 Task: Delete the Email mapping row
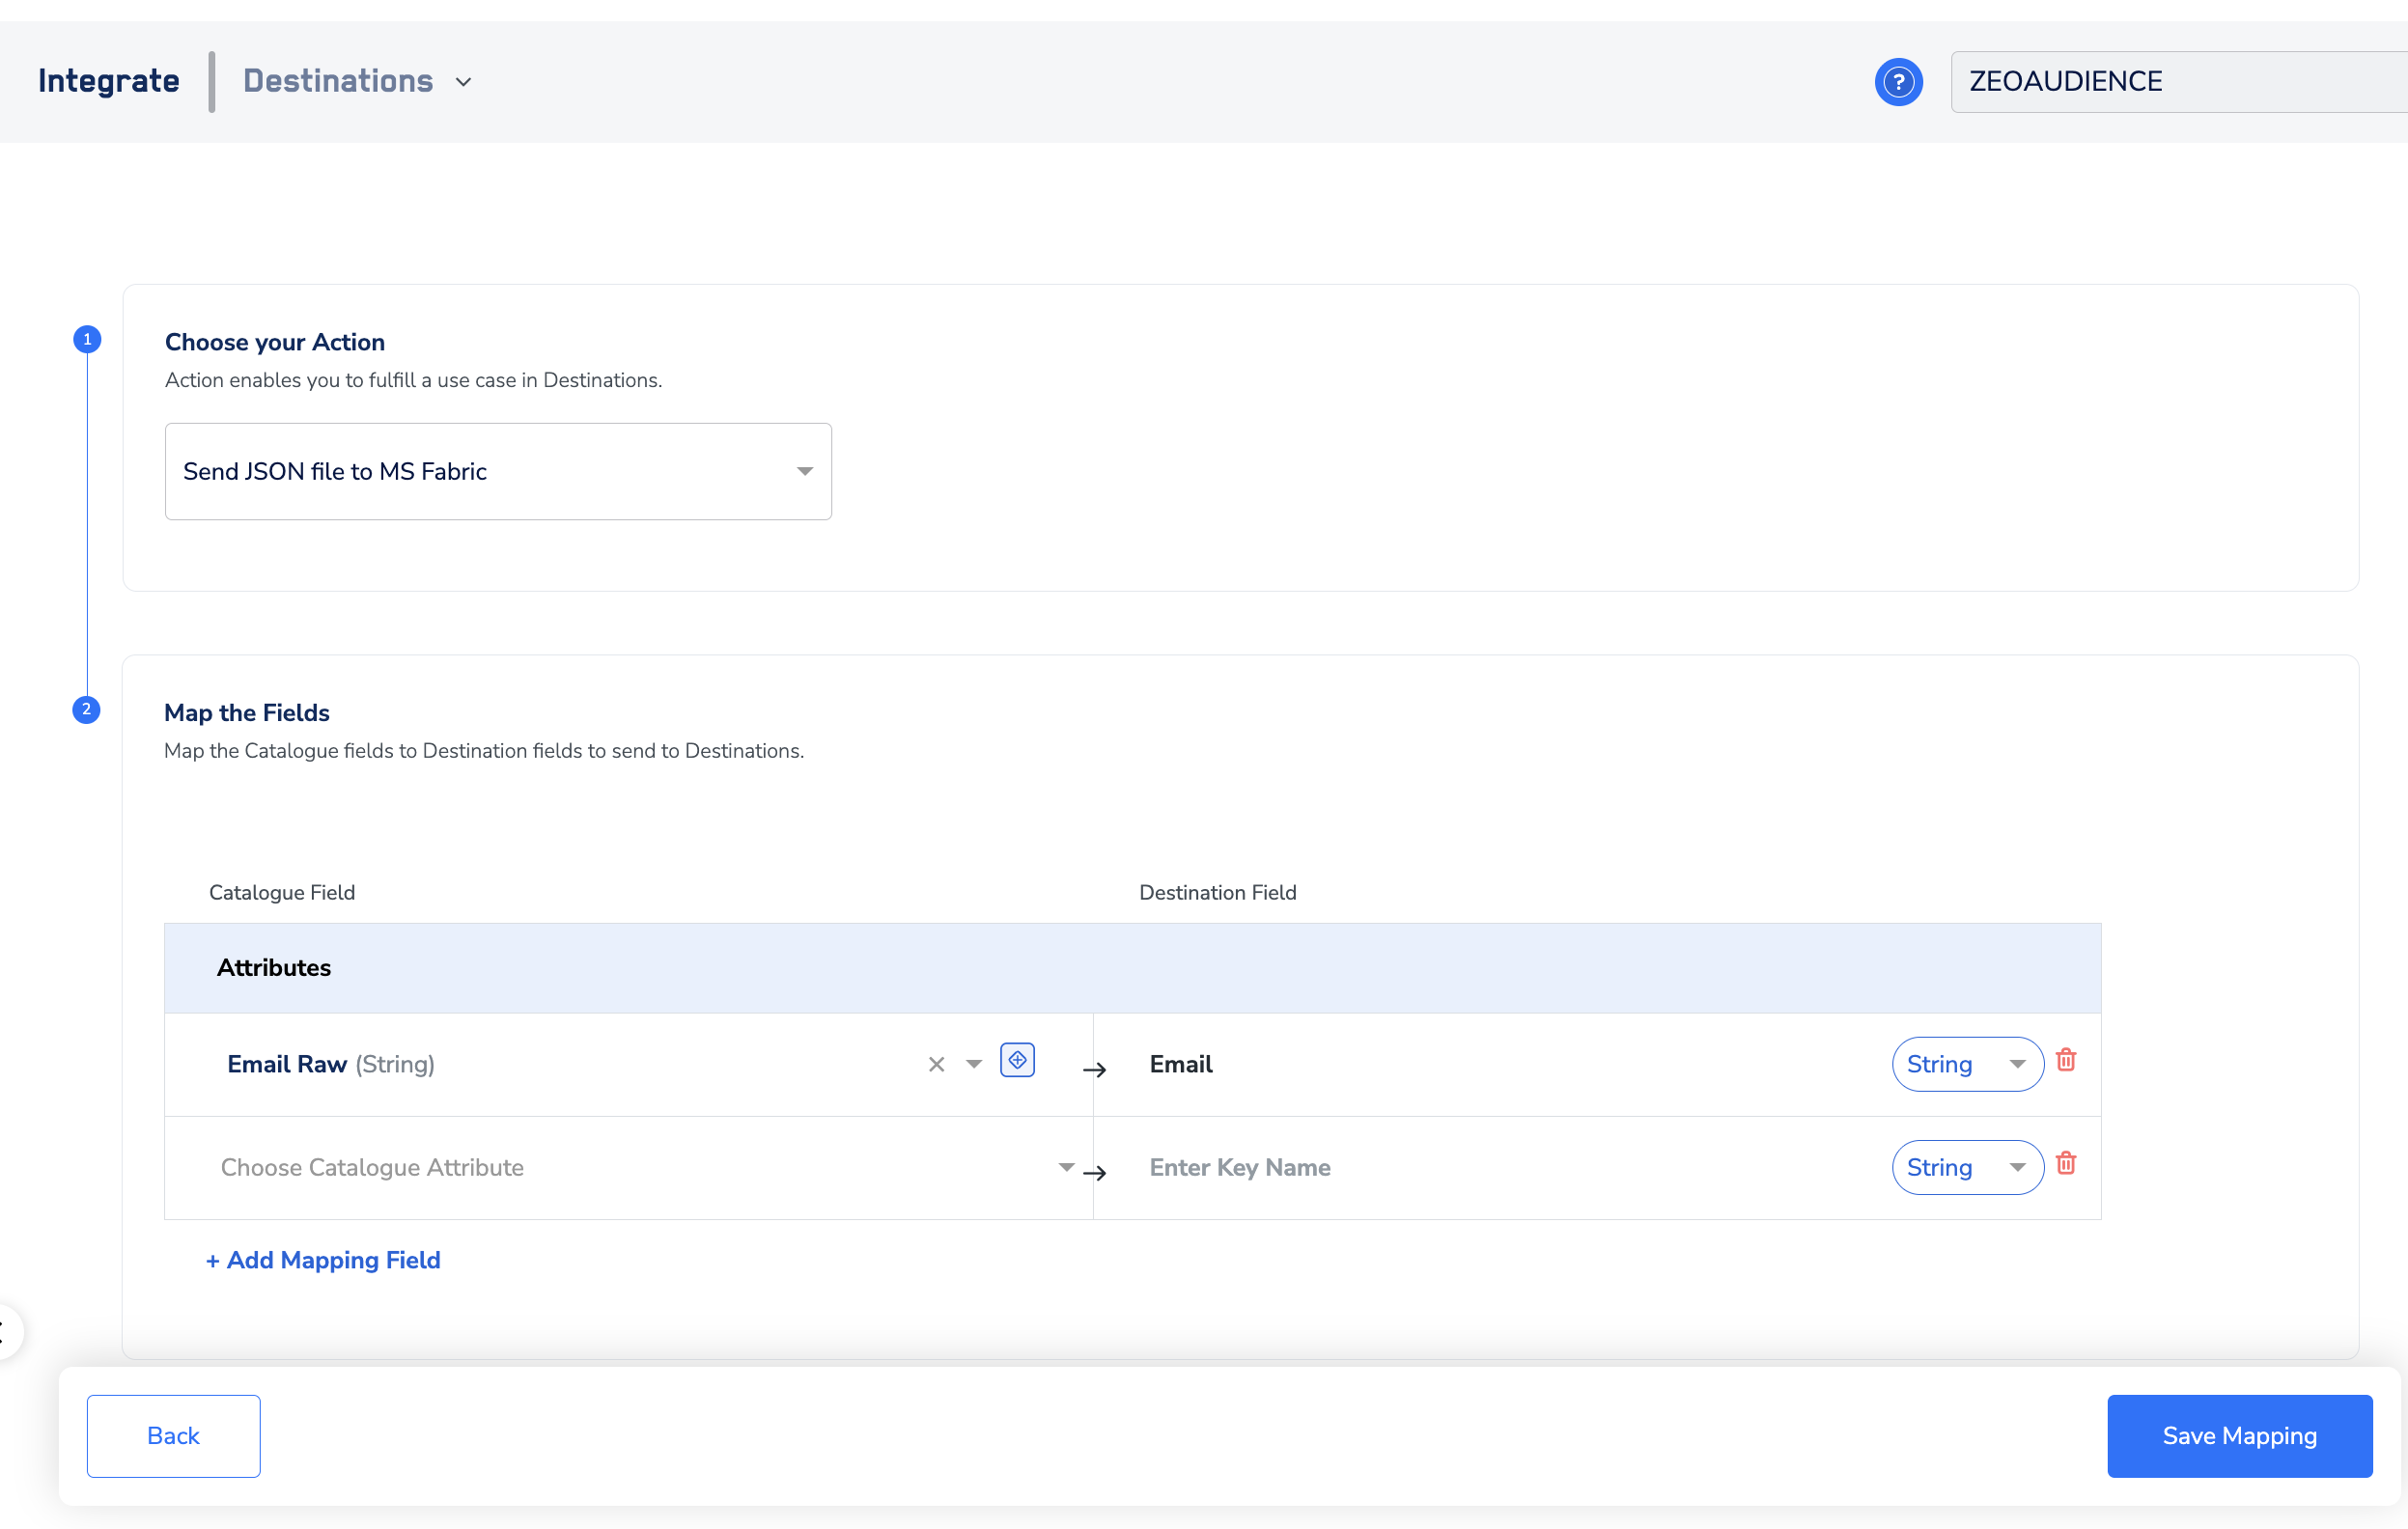pyautogui.click(x=2066, y=1060)
